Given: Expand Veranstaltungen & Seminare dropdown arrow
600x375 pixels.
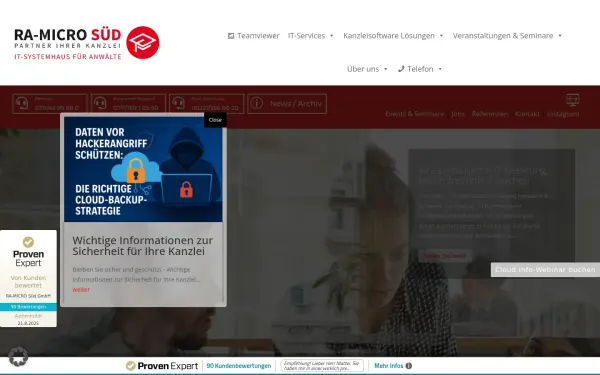Looking at the screenshot, I should pos(560,36).
